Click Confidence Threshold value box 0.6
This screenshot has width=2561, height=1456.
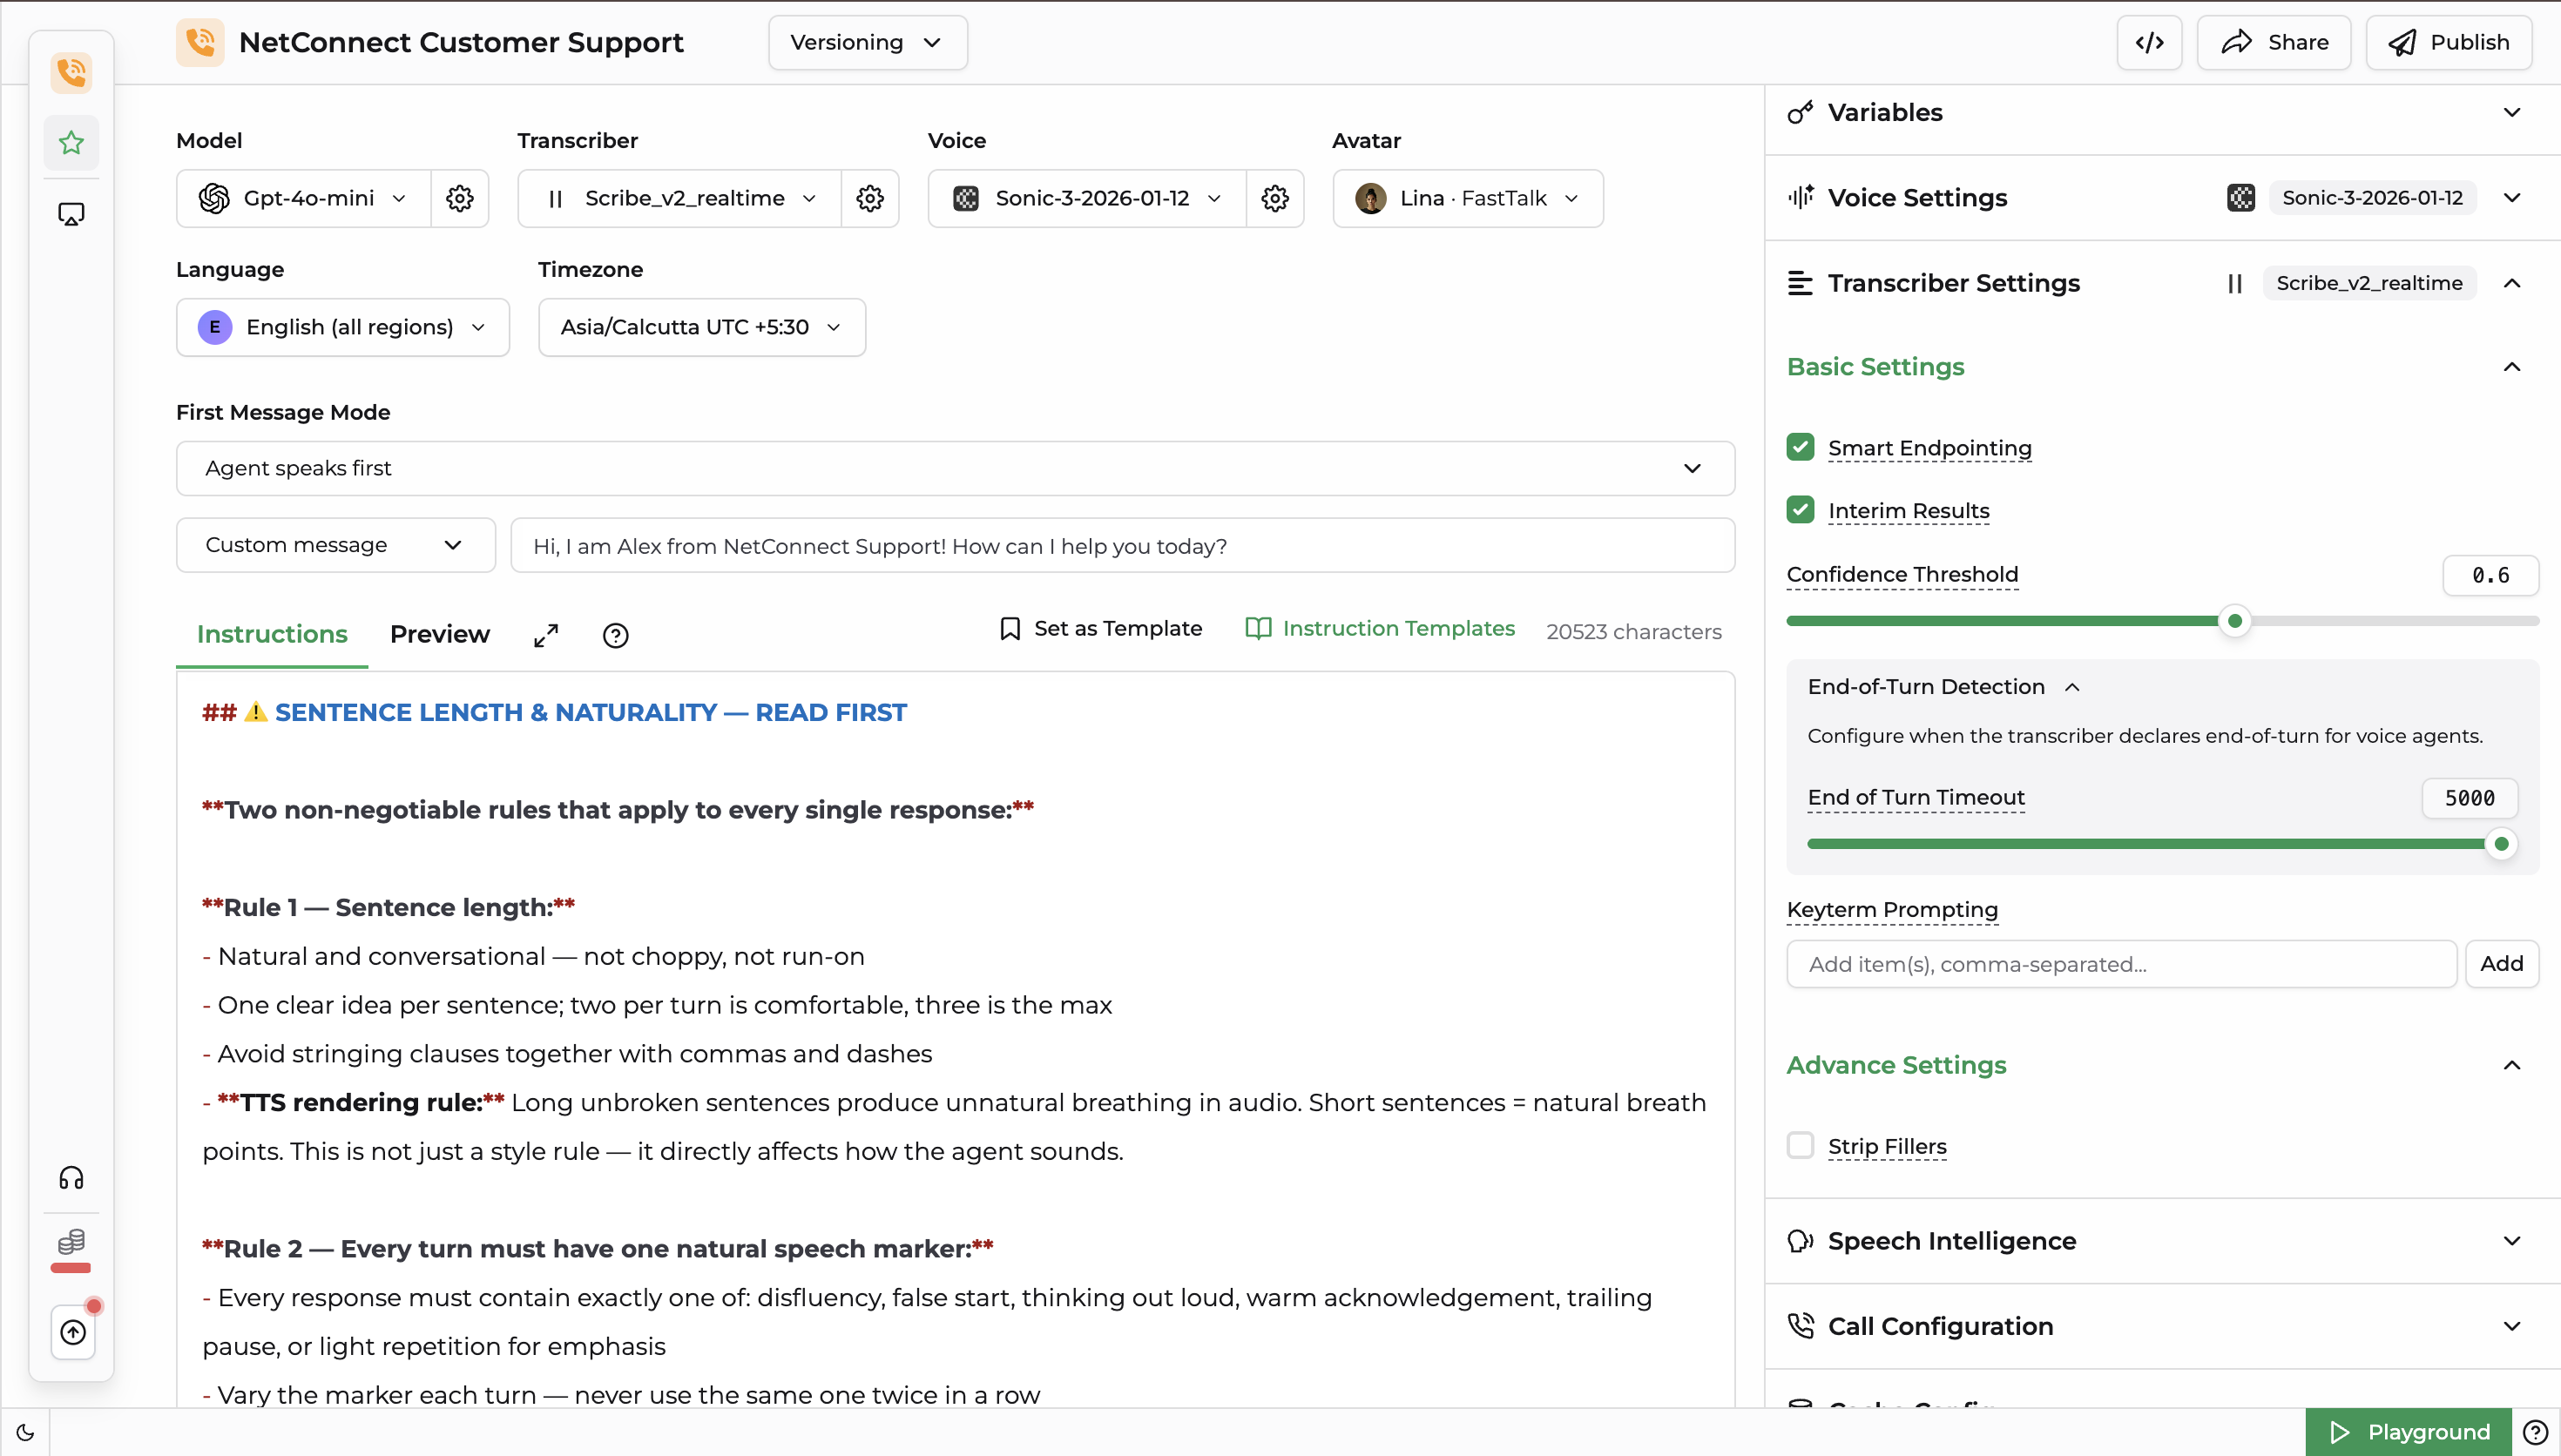[2490, 575]
